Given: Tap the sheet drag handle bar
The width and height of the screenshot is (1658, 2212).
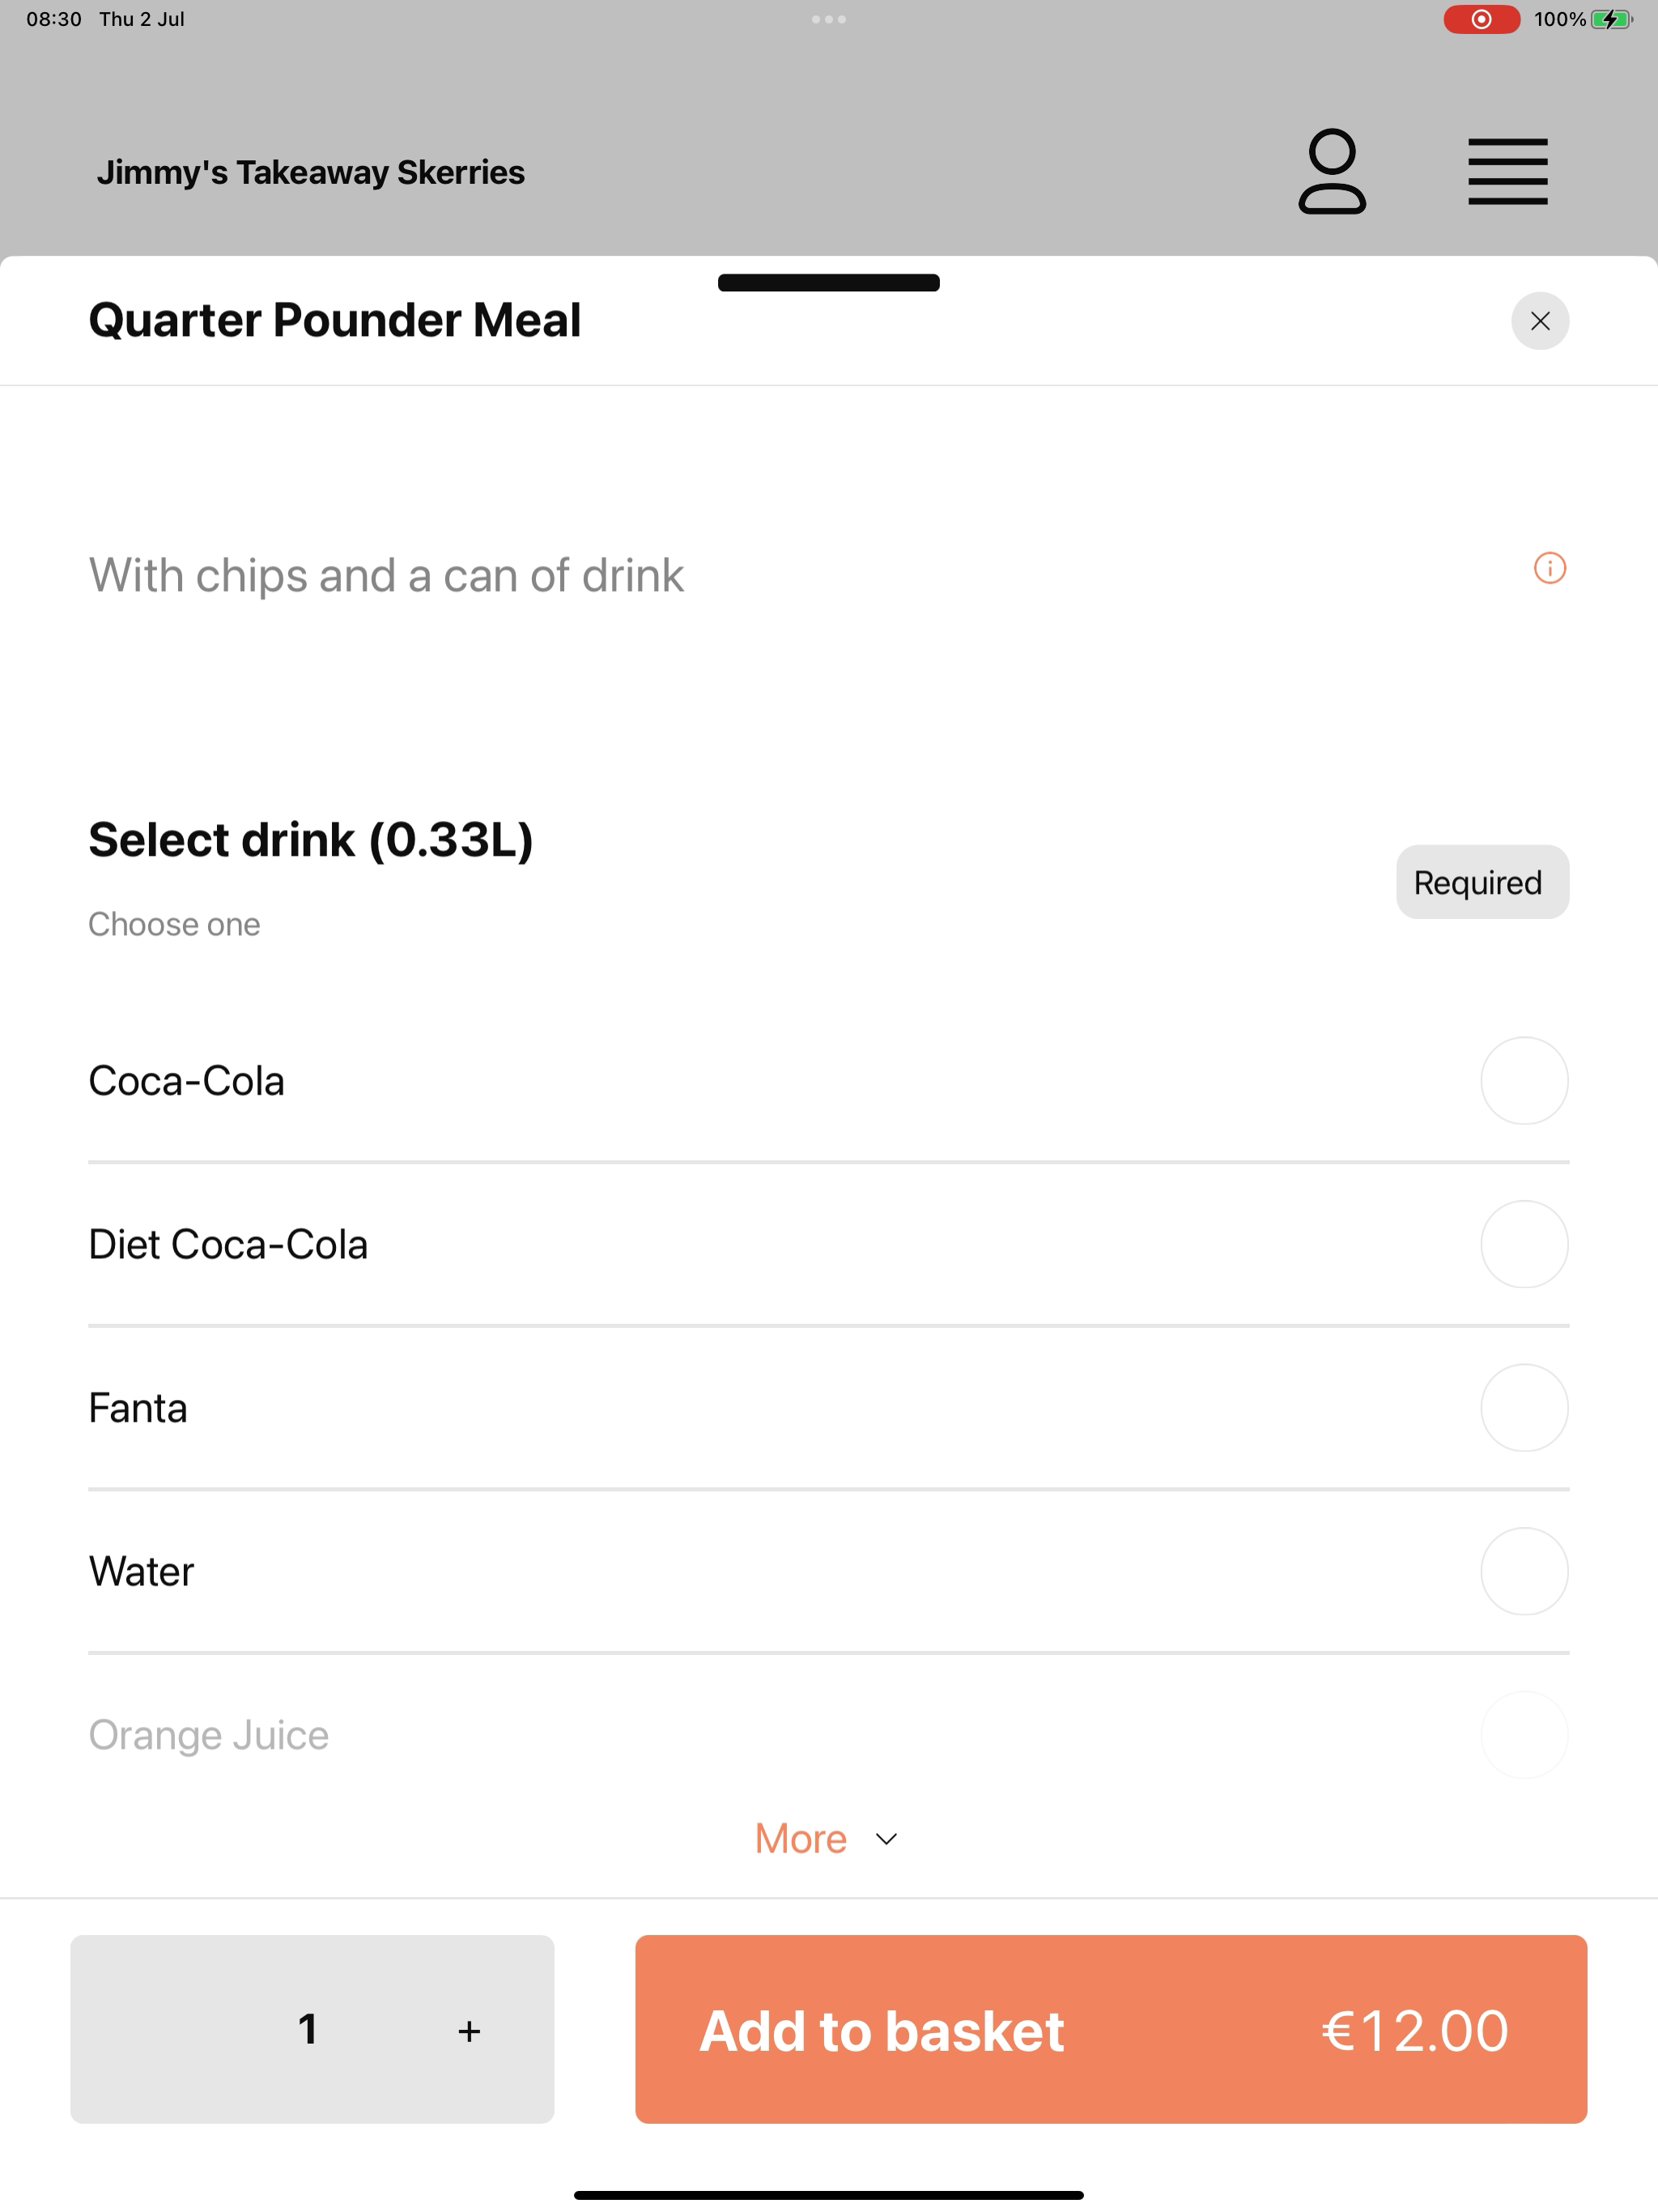Looking at the screenshot, I should tap(829, 283).
